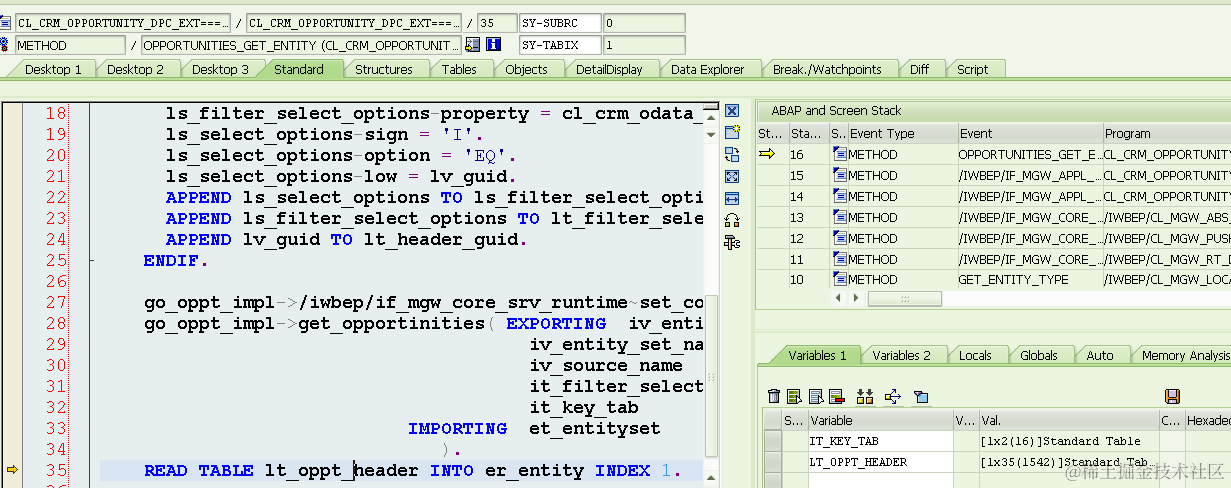
Task: Open the Diff tab
Action: coord(919,69)
